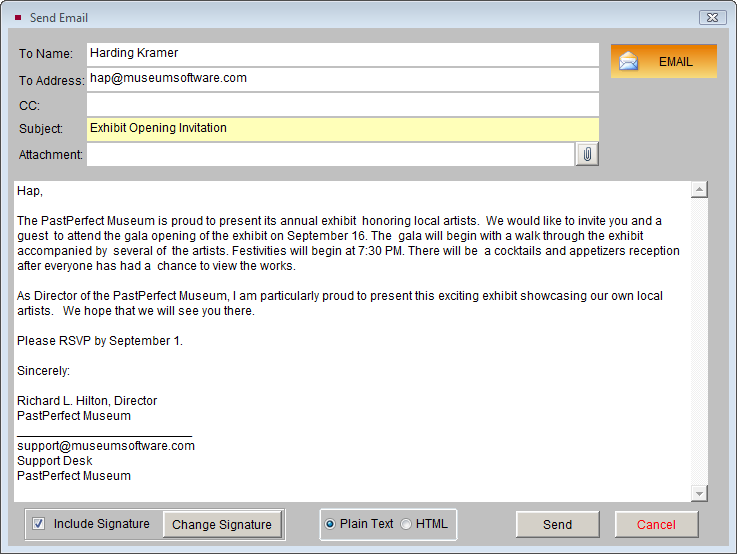Focus the To Address email field
Image resolution: width=737 pixels, height=554 pixels.
click(342, 78)
